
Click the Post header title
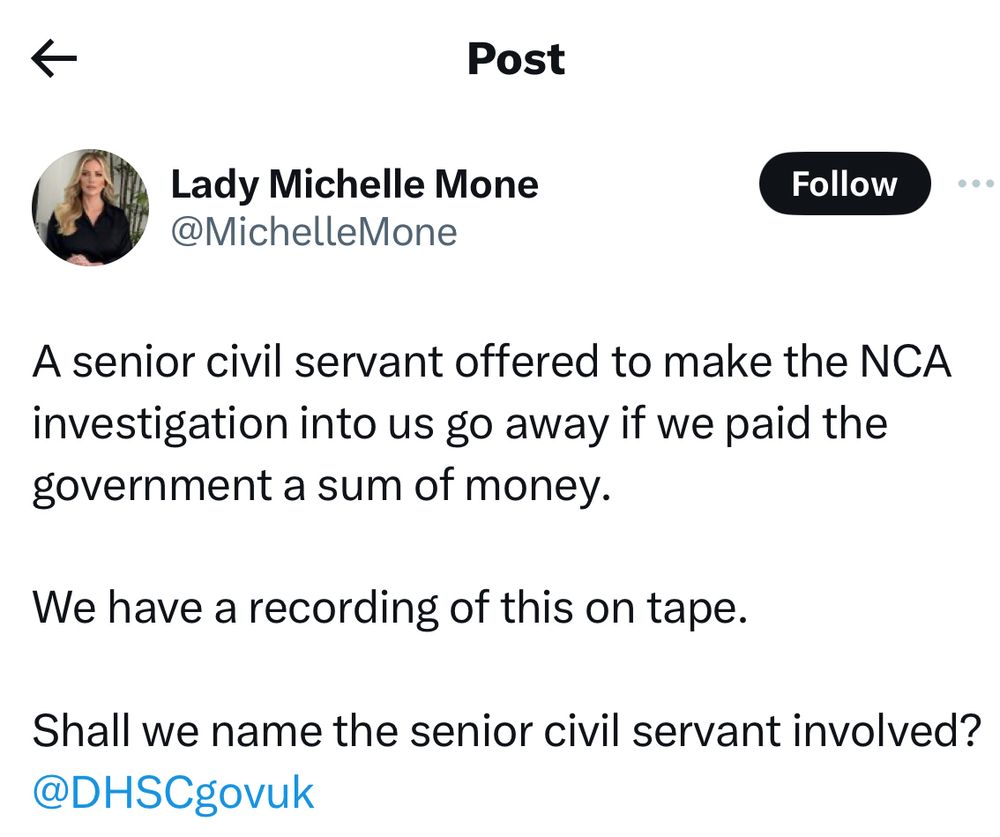tap(515, 60)
